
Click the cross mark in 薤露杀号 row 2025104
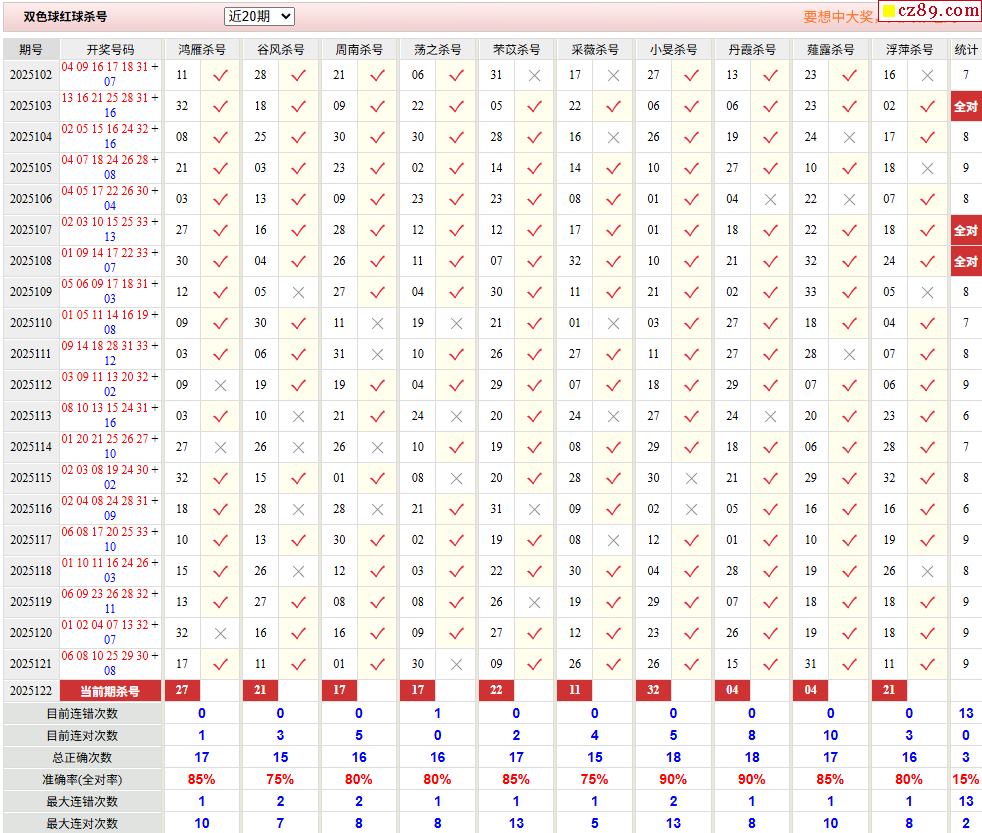849,137
